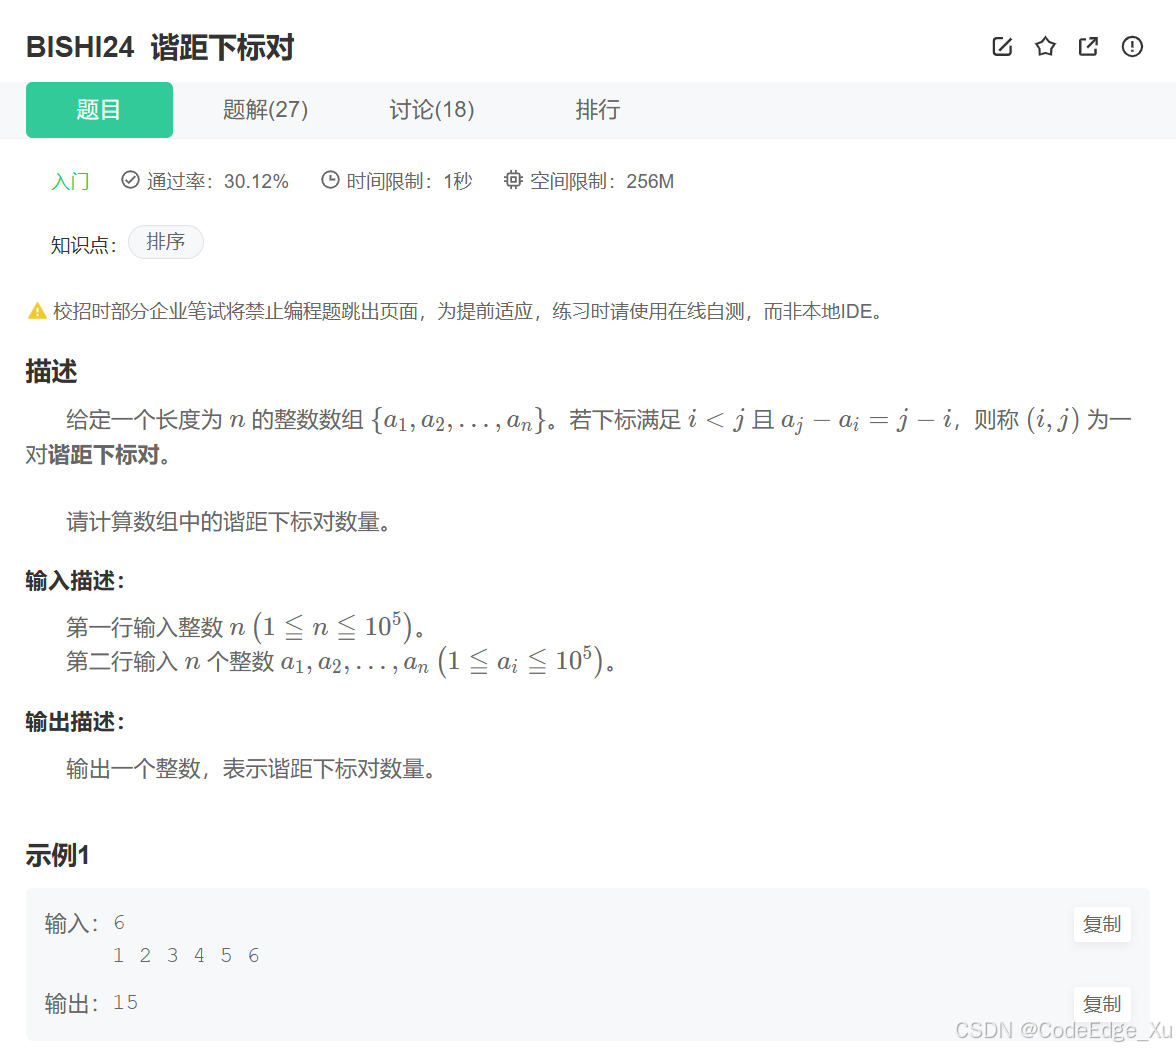Click the pass-rate checkmark icon

click(x=130, y=180)
